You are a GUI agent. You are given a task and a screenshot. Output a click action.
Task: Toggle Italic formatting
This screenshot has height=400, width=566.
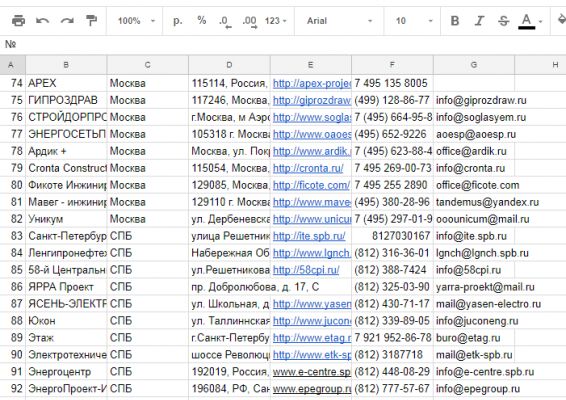pyautogui.click(x=479, y=21)
